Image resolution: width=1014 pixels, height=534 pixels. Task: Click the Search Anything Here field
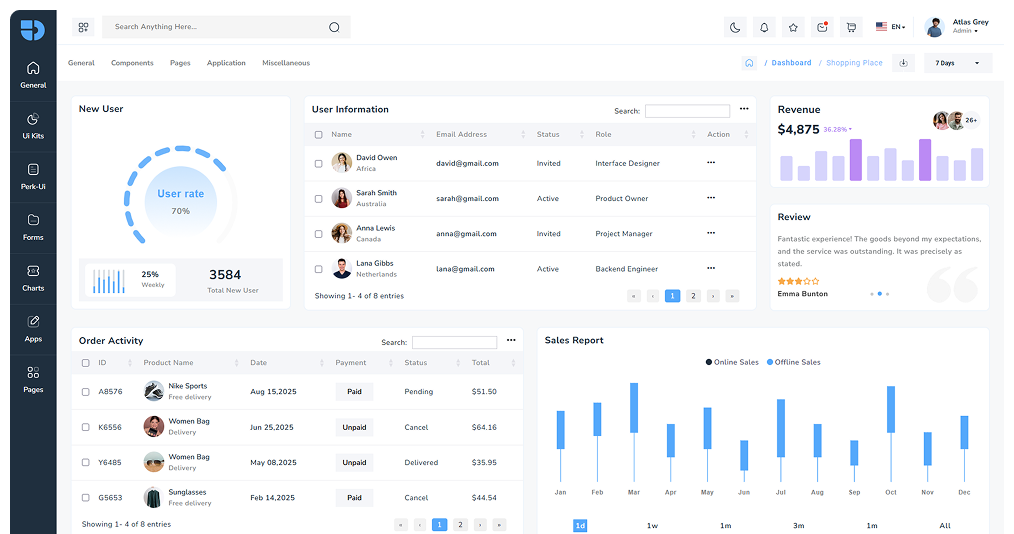coord(220,27)
